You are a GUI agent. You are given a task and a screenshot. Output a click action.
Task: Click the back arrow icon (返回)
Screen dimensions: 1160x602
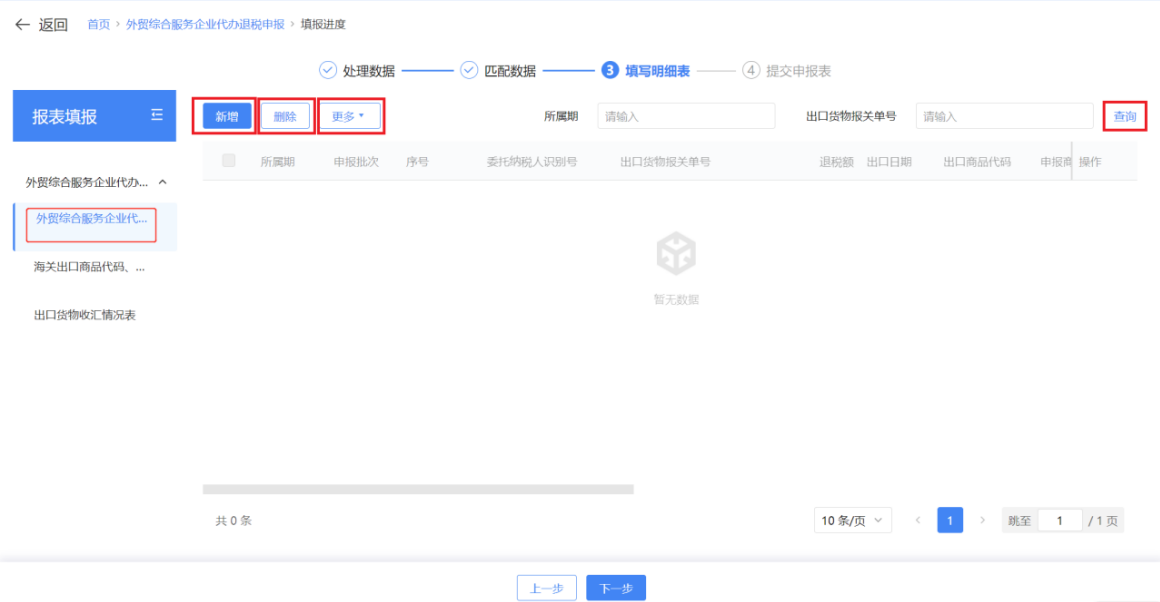(22, 24)
